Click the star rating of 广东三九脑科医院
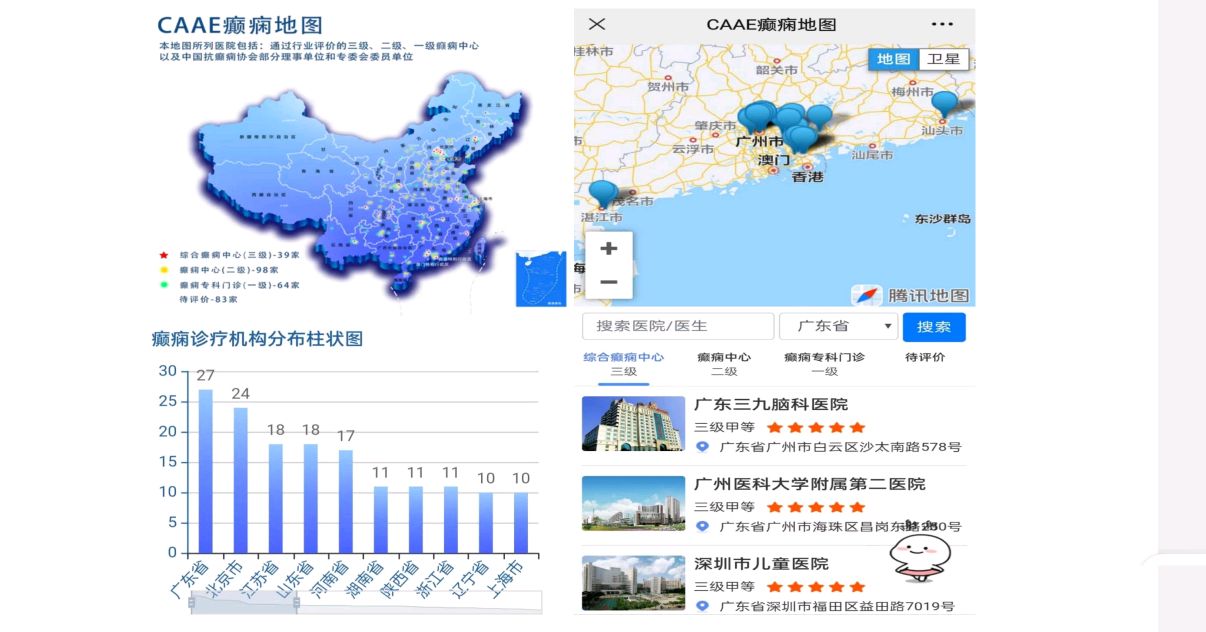This screenshot has height=632, width=1206. pyautogui.click(x=816, y=427)
